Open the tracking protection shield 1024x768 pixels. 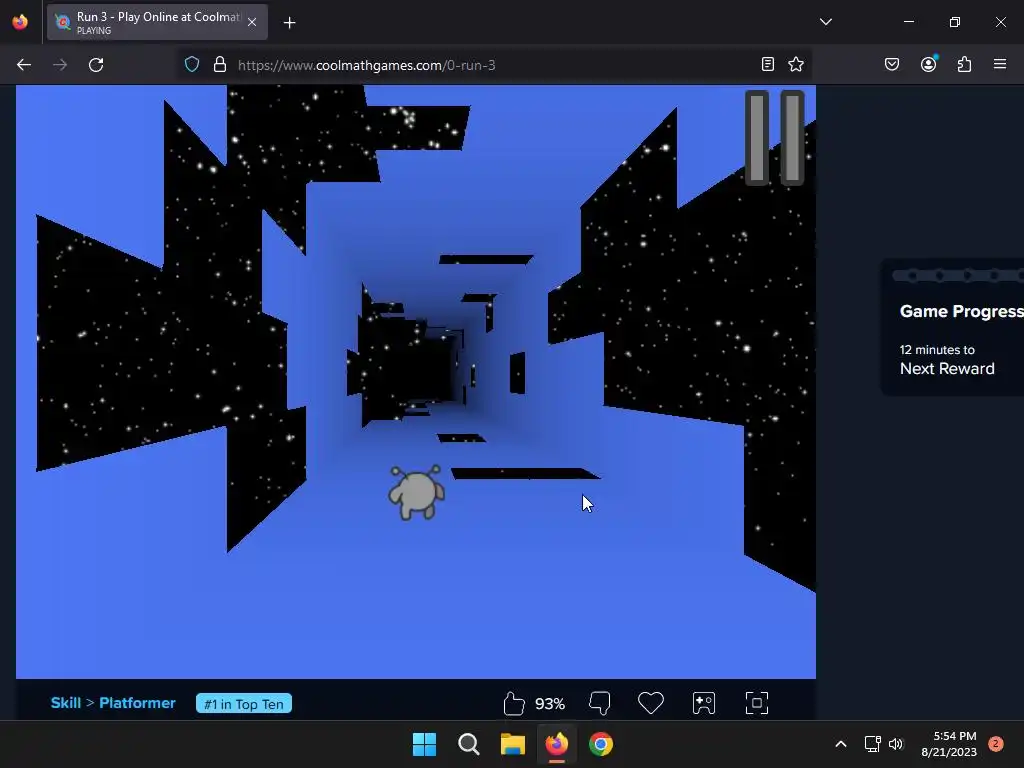pos(191,65)
